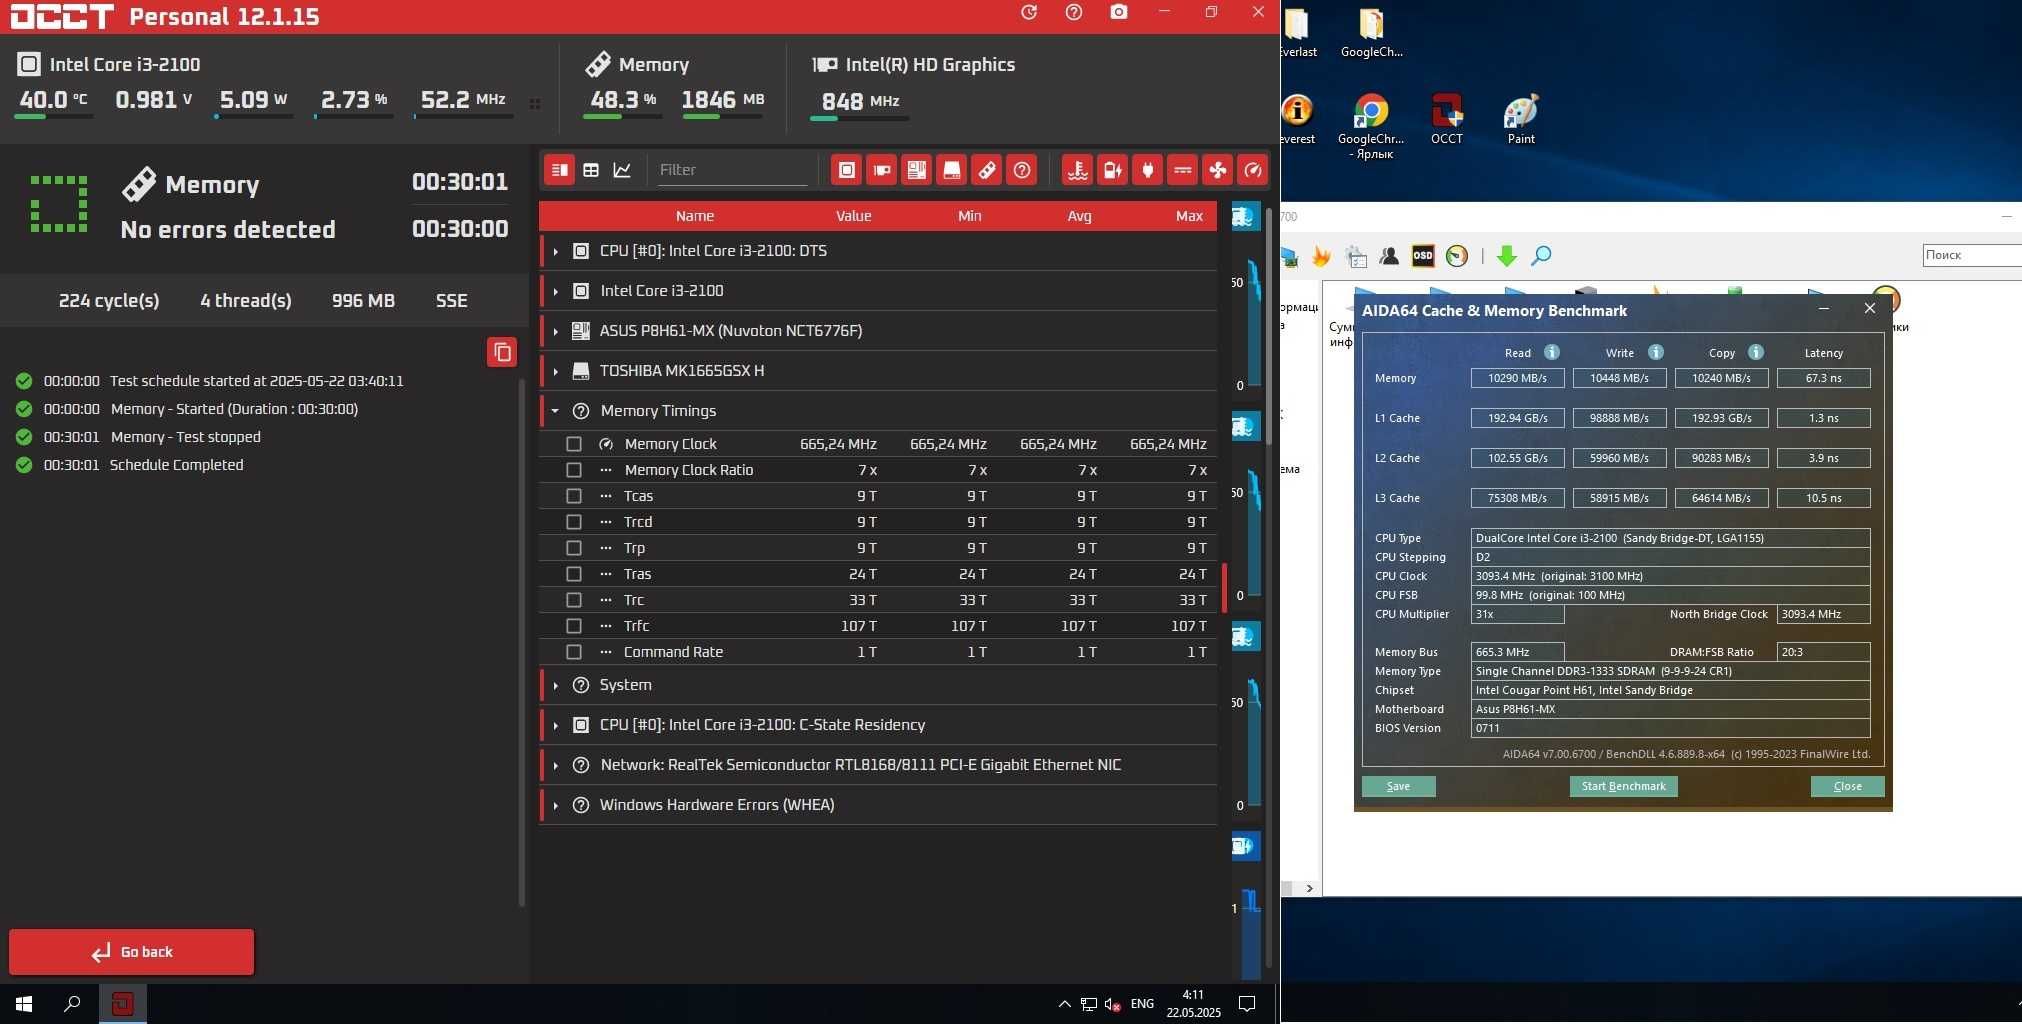Open OCCT help question icon in title bar
The width and height of the screenshot is (2022, 1024).
tap(1073, 12)
